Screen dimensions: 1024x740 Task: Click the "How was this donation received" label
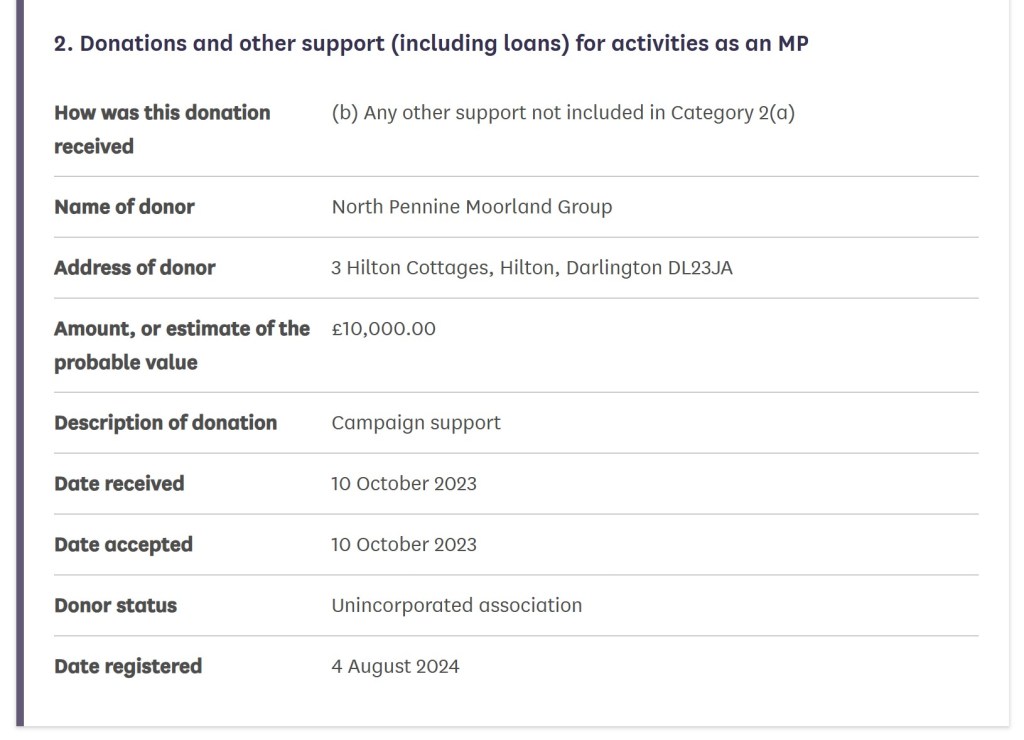pyautogui.click(x=162, y=129)
